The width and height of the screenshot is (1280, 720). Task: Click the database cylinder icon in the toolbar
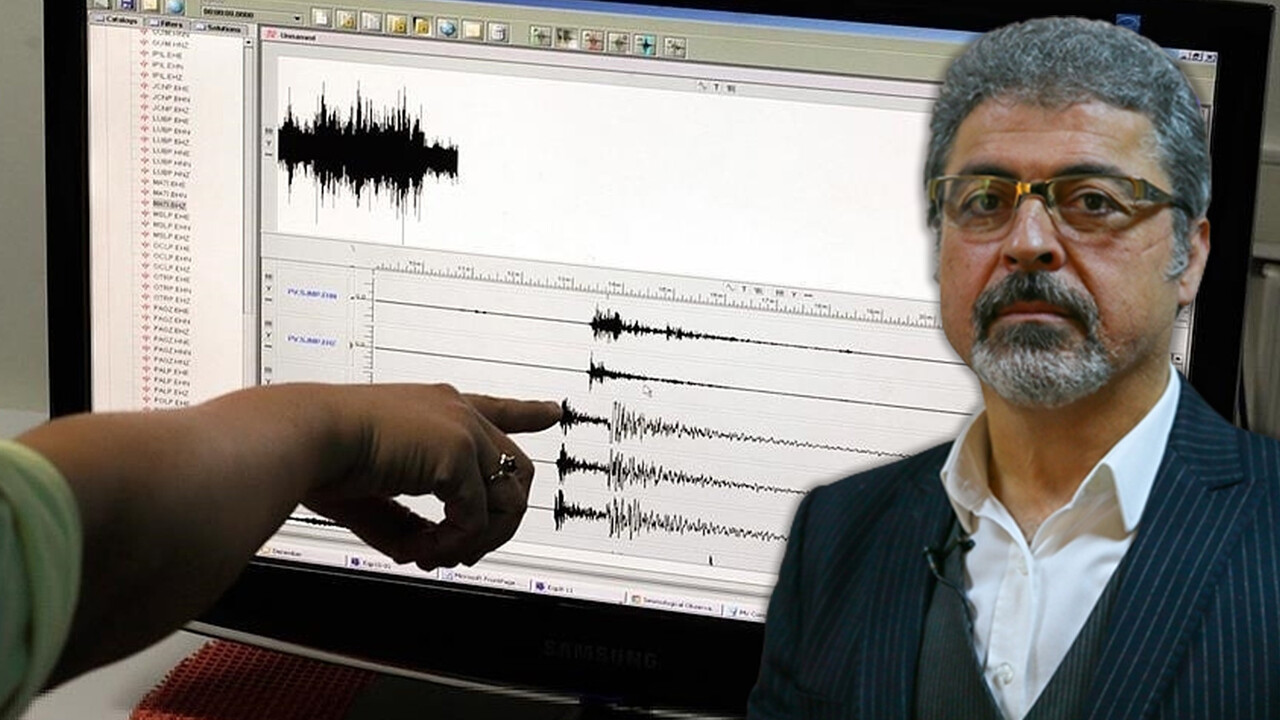point(499,32)
